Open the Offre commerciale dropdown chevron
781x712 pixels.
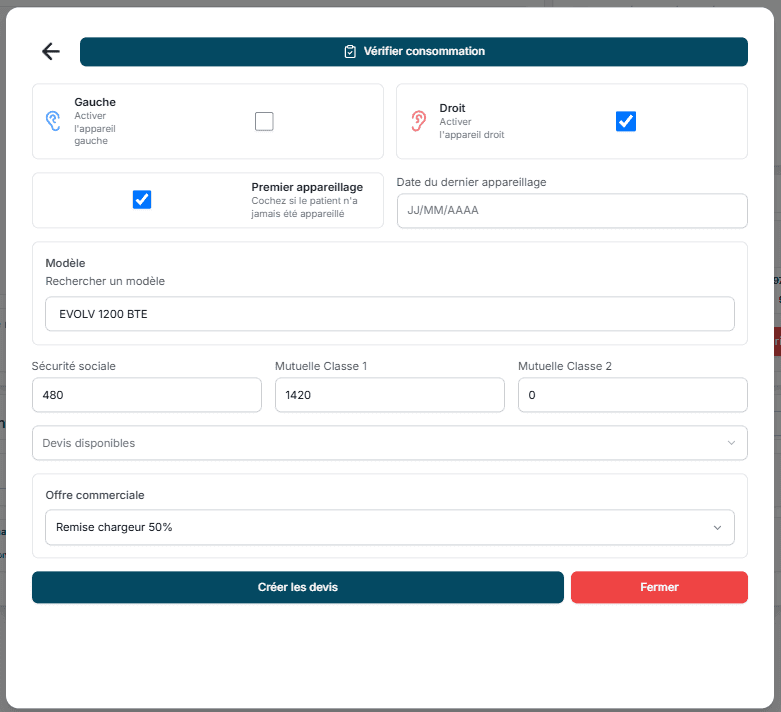pyautogui.click(x=717, y=527)
